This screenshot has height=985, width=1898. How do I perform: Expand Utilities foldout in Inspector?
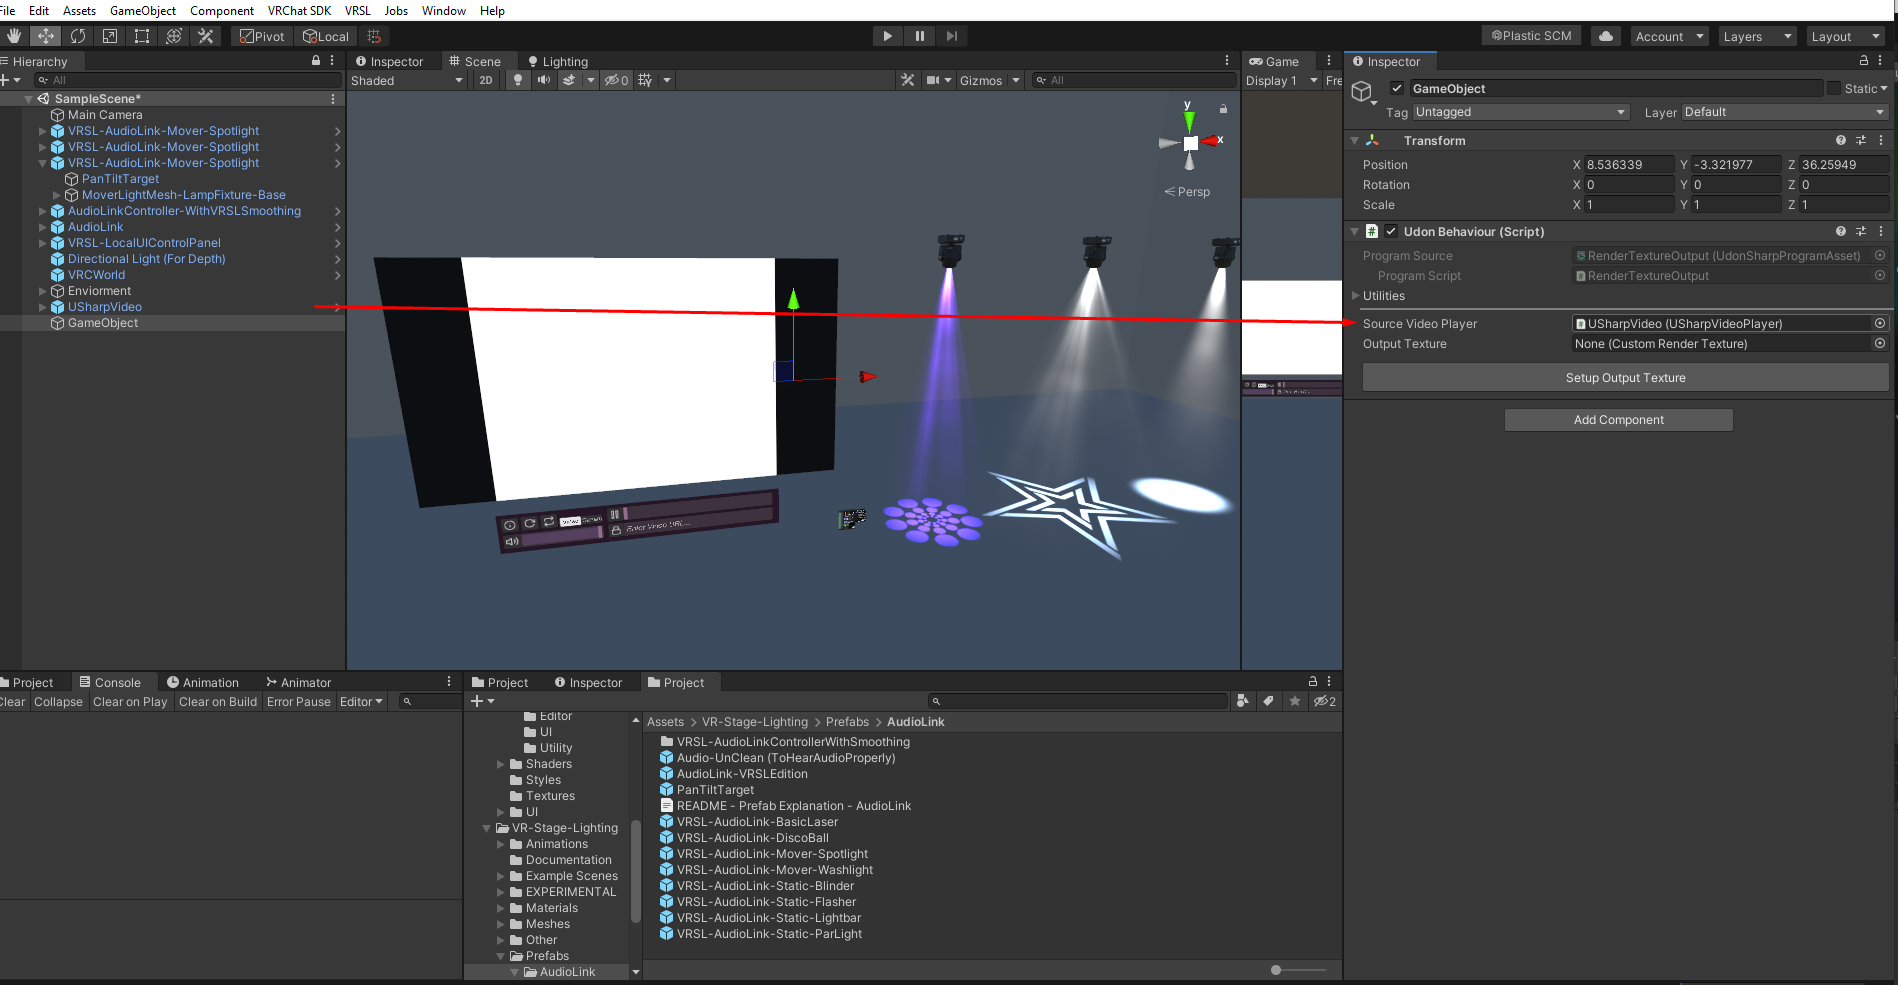[x=1355, y=295]
